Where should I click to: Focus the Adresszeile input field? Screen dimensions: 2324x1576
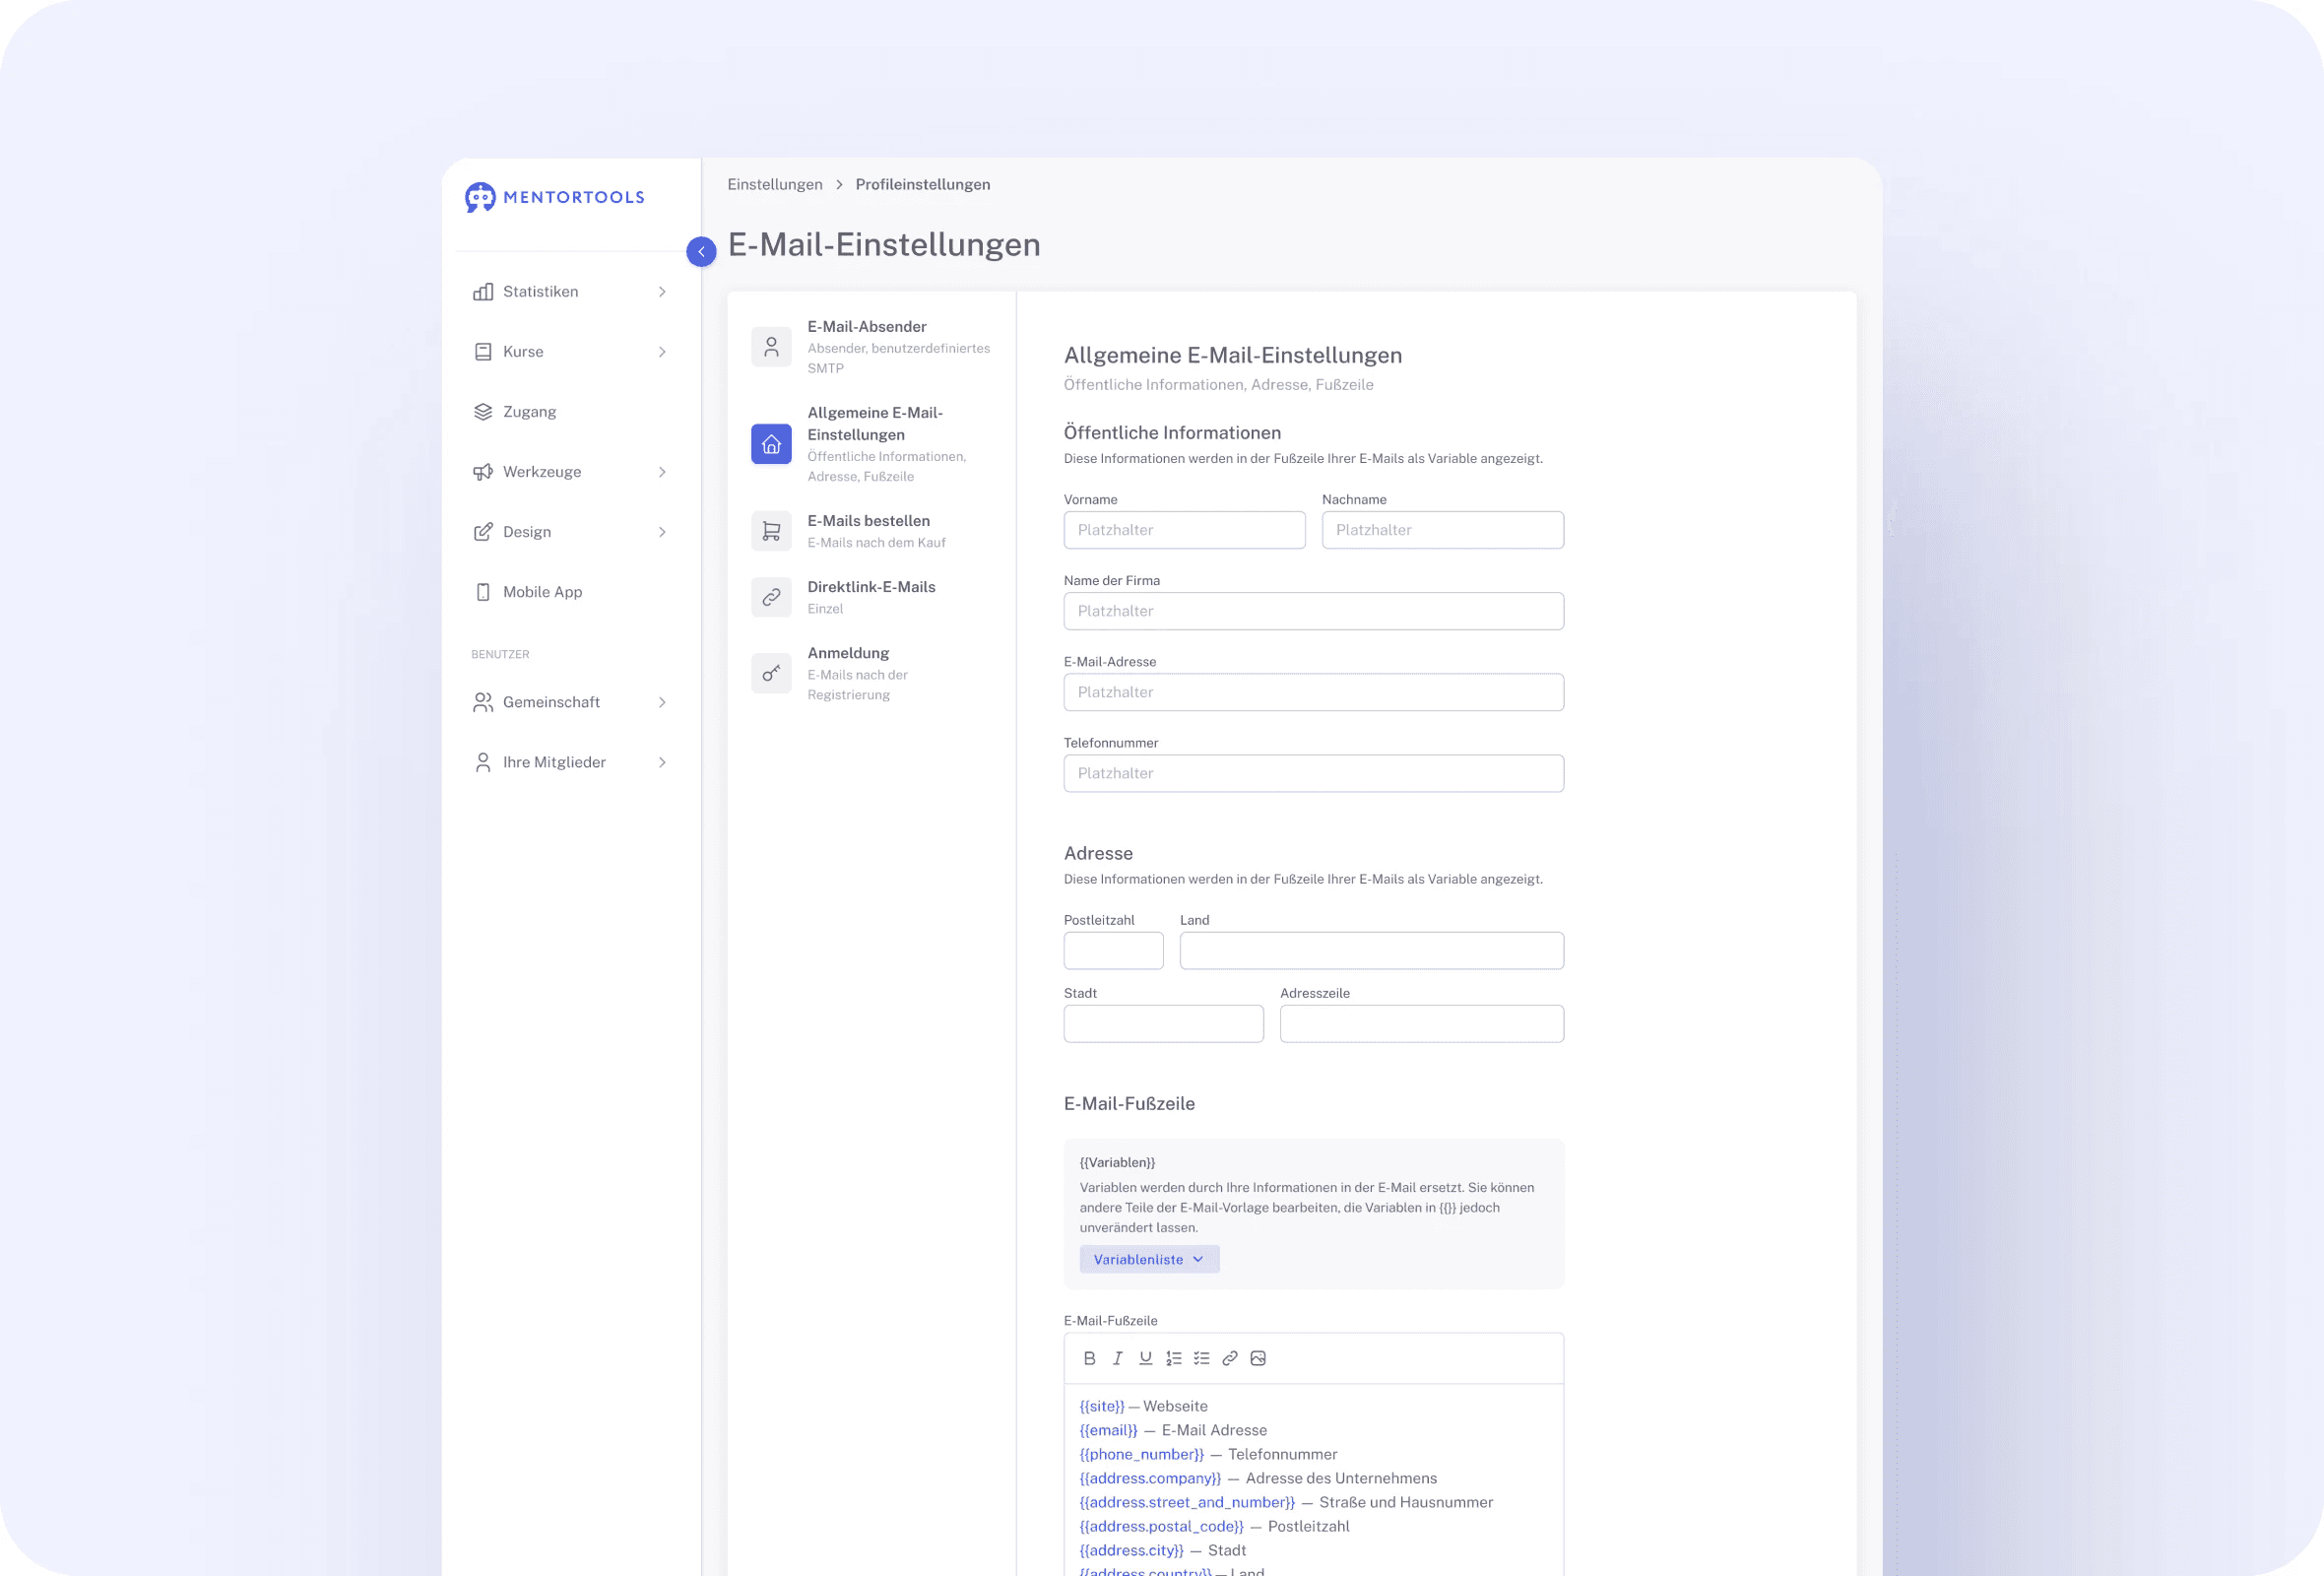[x=1421, y=1024]
